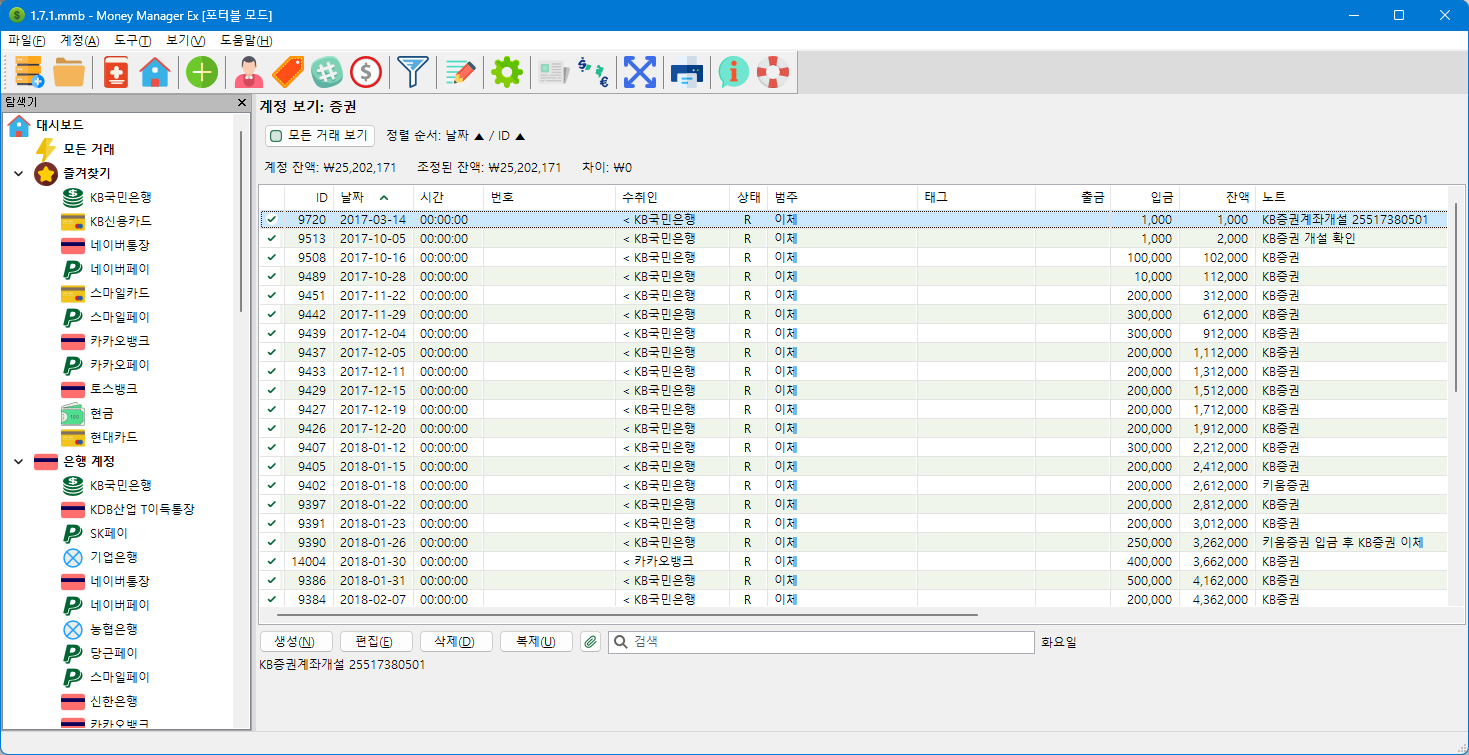
Task: Go to dashboard via toolbar house icon
Action: (155, 72)
